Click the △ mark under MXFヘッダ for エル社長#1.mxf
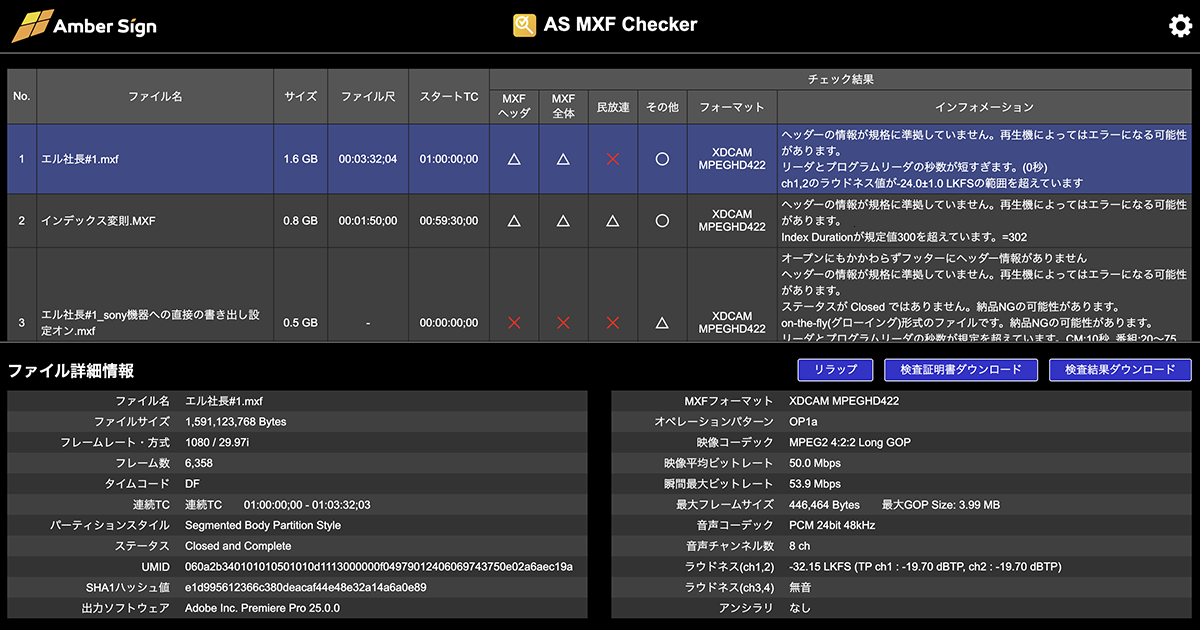 click(x=513, y=159)
